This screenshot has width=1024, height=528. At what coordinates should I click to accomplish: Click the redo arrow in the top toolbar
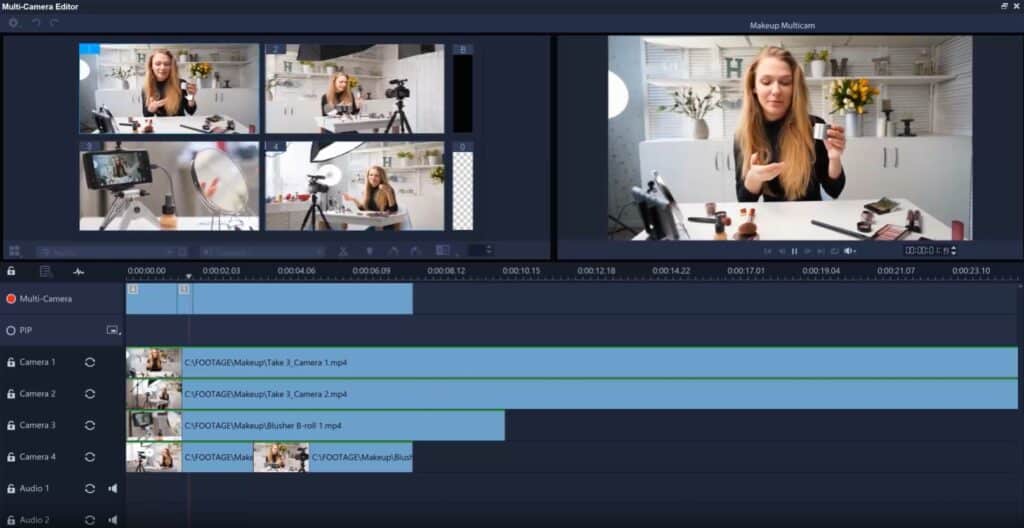point(54,22)
